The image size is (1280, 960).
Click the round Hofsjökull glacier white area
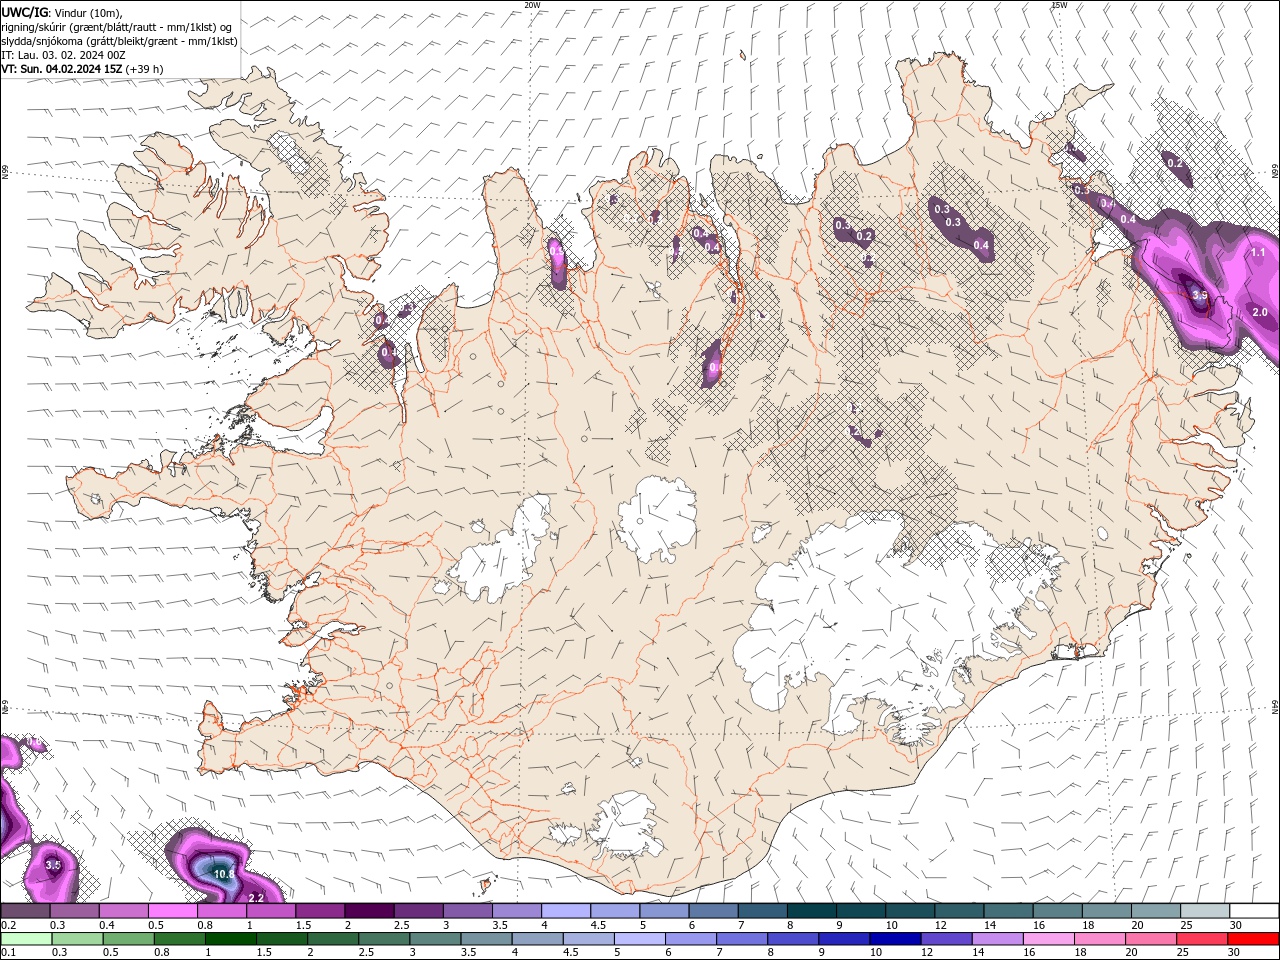657,518
